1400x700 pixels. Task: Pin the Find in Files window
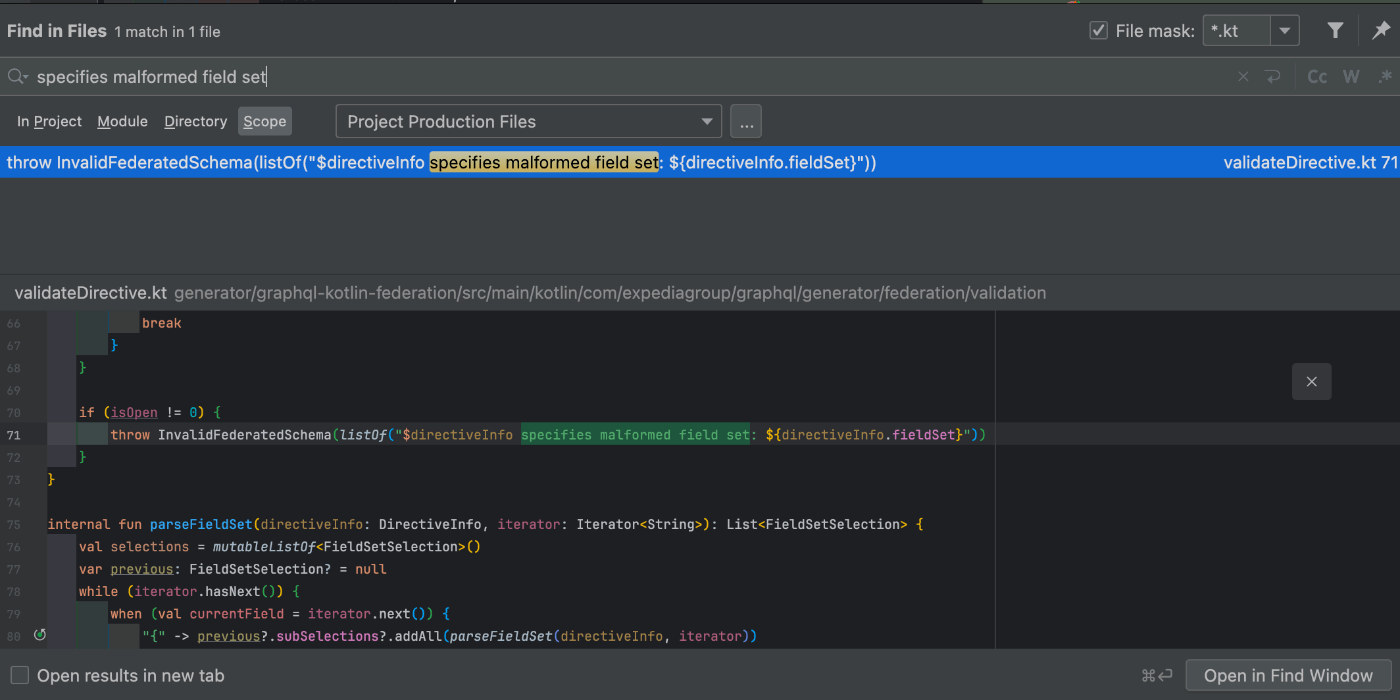1381,30
